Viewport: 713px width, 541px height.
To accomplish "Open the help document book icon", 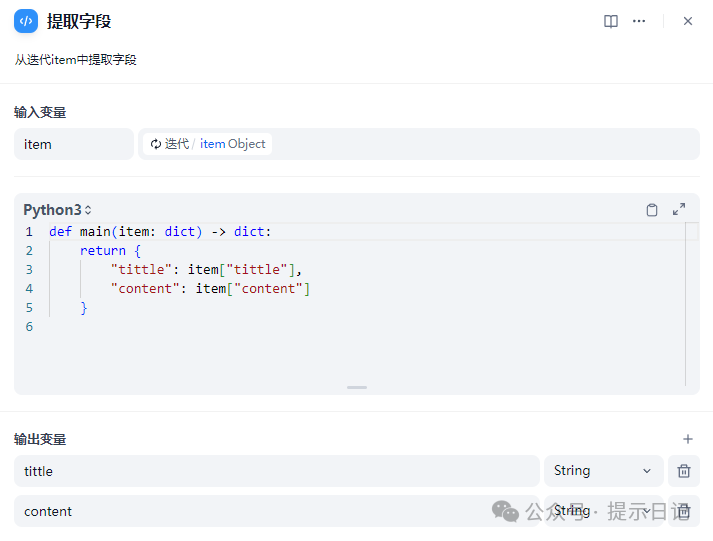I will [611, 21].
